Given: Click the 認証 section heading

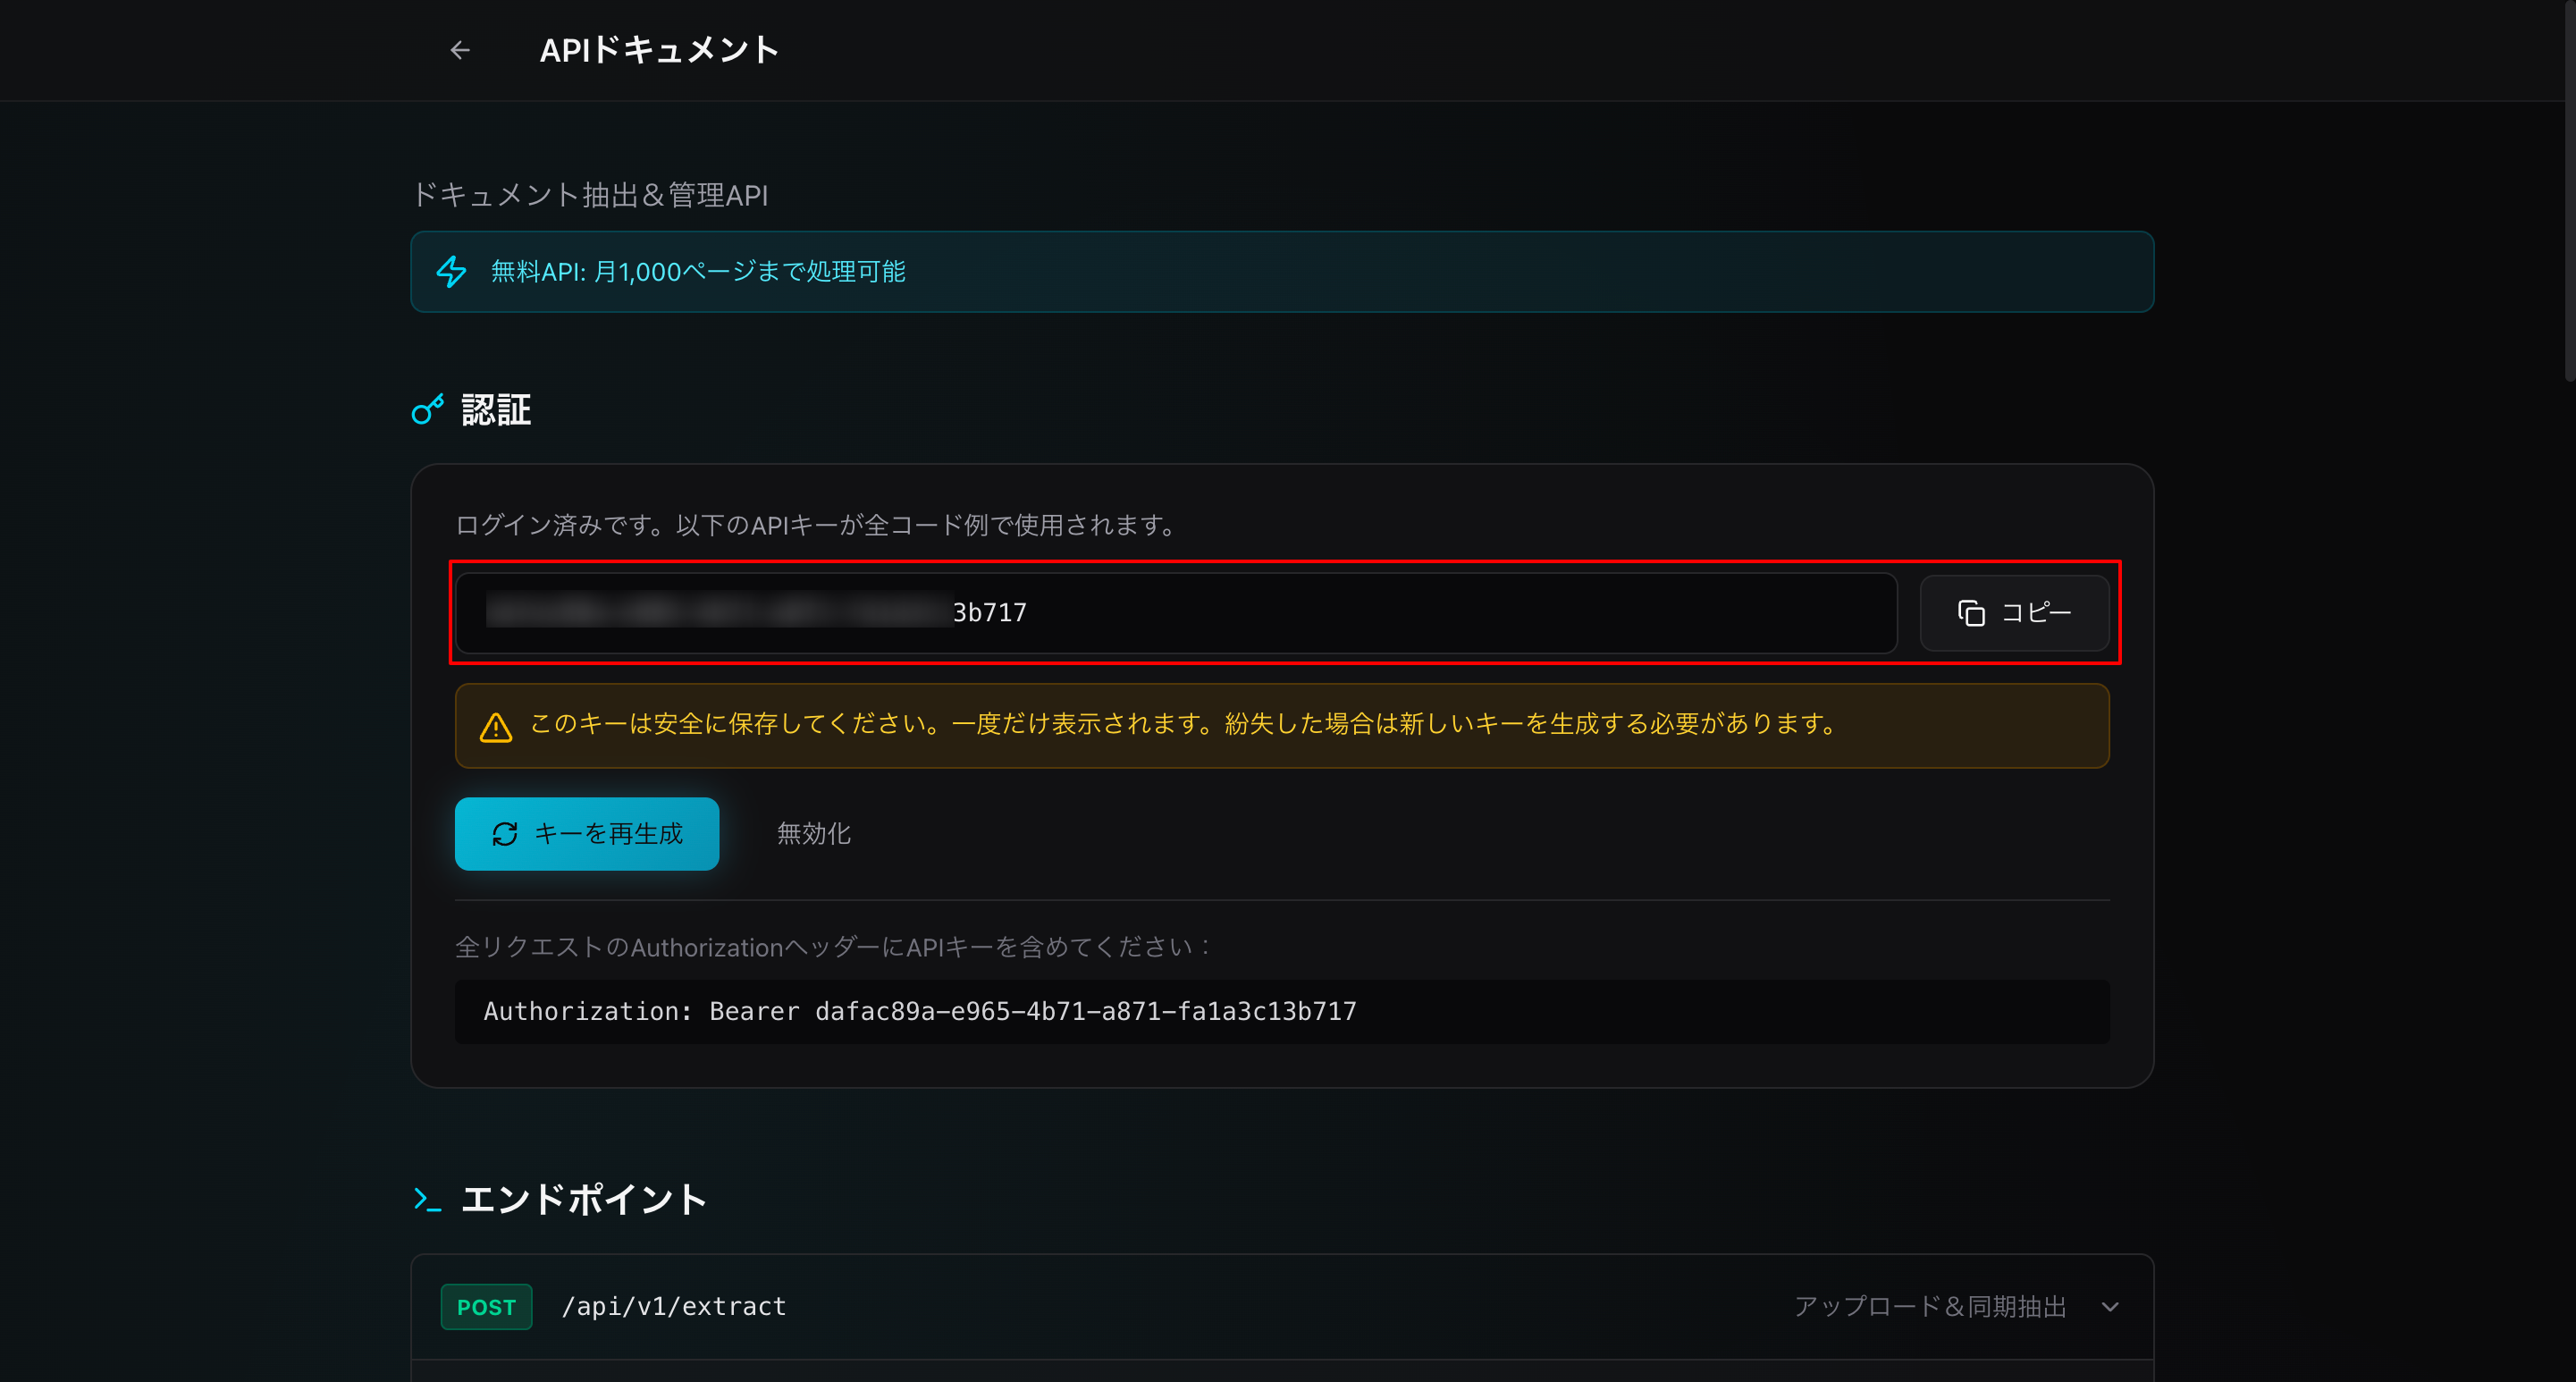Looking at the screenshot, I should (x=495, y=410).
